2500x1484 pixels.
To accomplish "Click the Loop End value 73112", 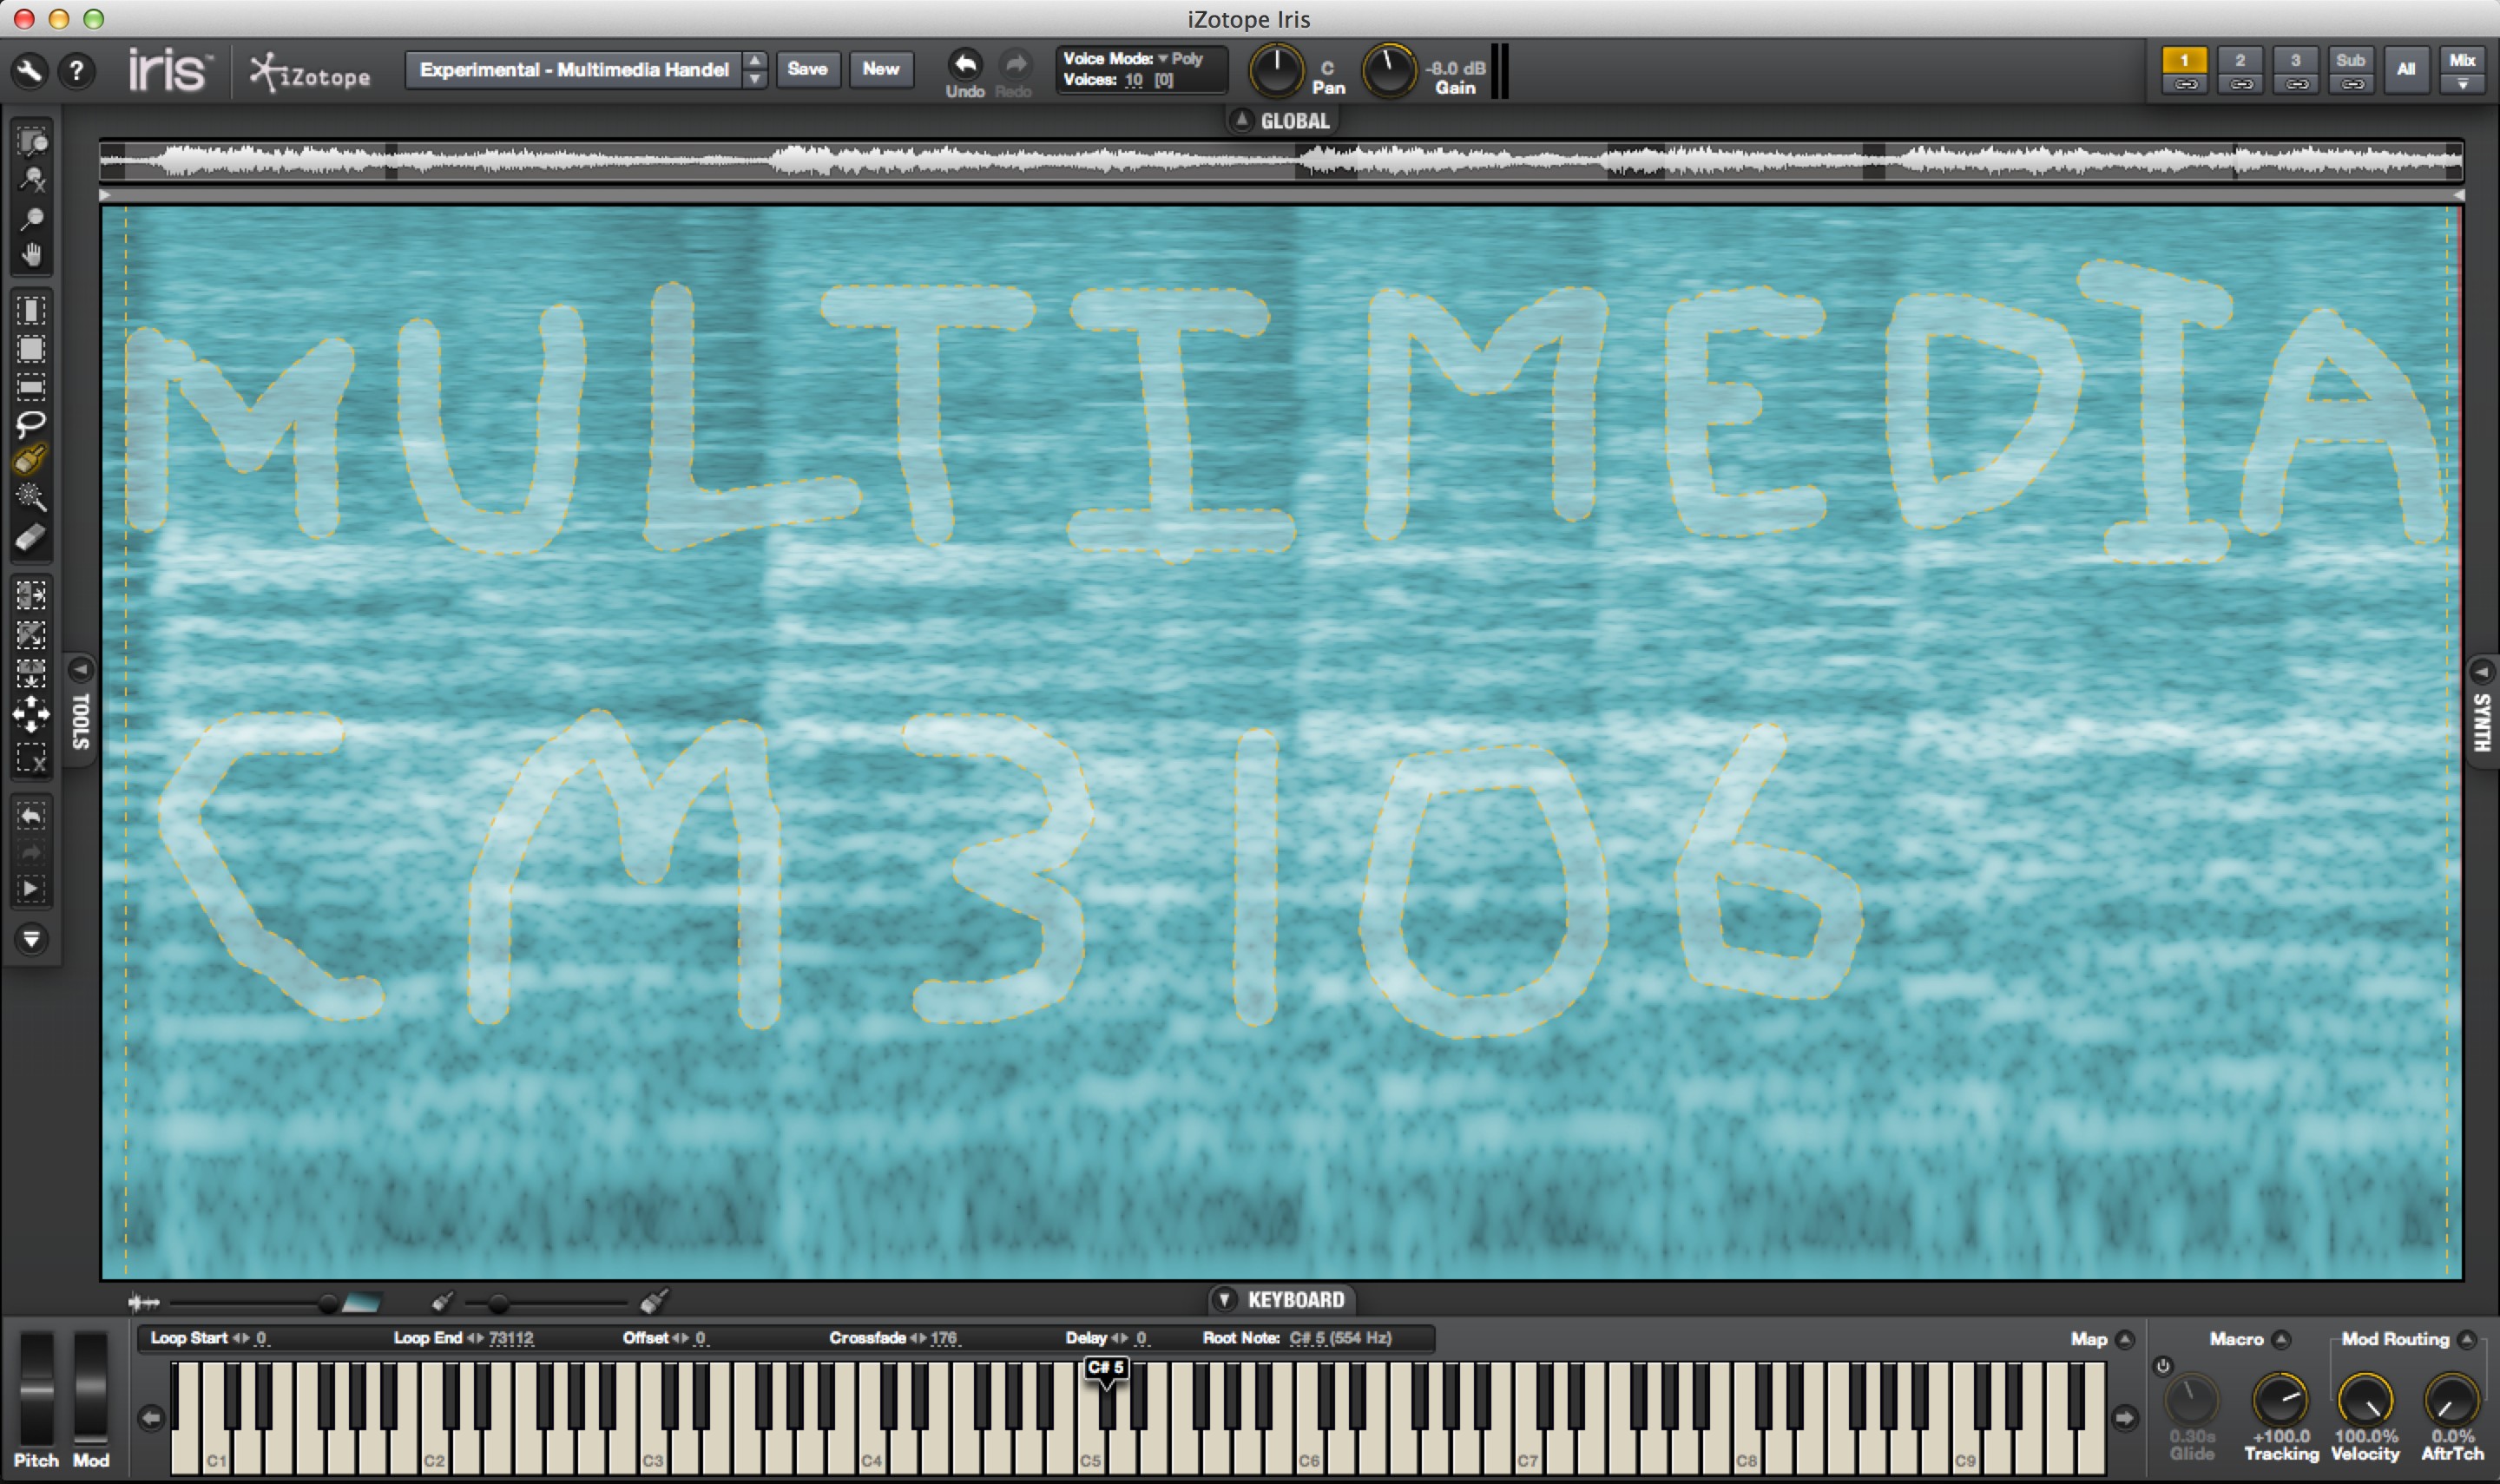I will [511, 1338].
